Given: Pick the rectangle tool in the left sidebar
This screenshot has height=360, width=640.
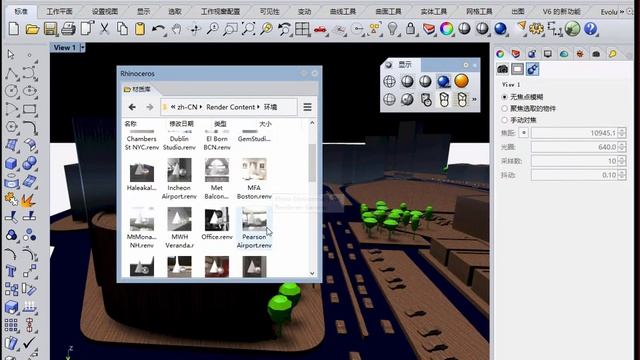Looking at the screenshot, I should click(x=29, y=109).
